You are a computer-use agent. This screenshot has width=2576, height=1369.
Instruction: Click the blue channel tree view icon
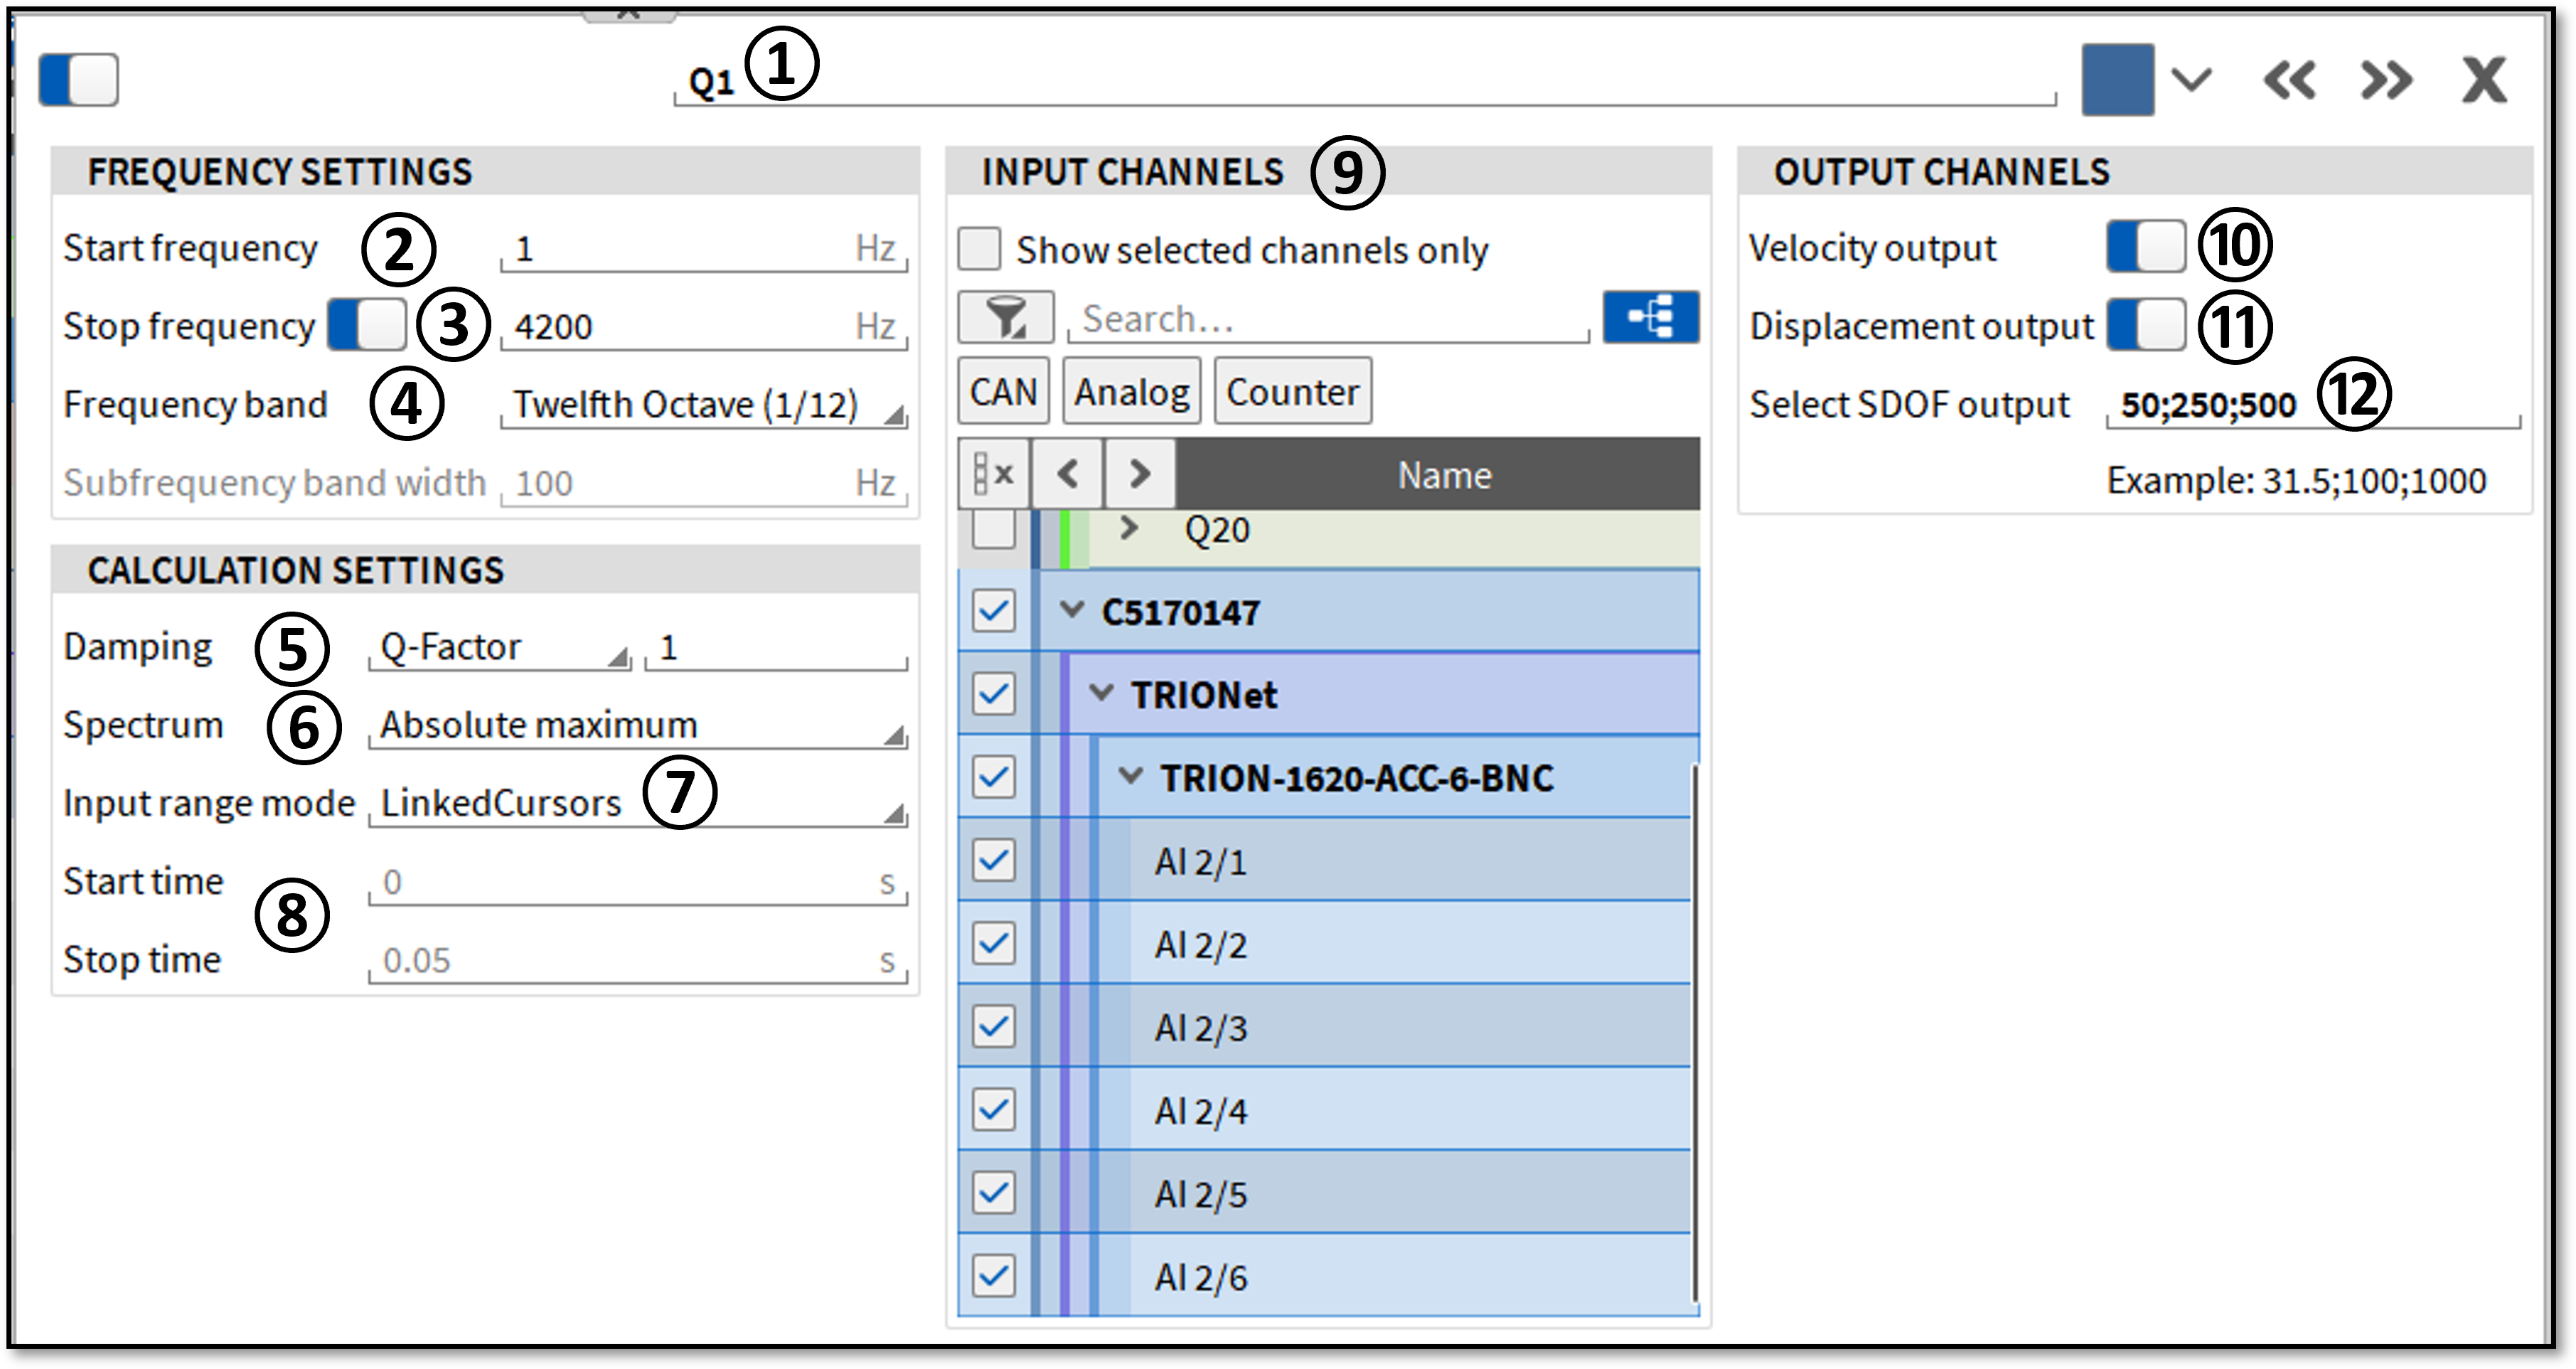[x=1651, y=318]
